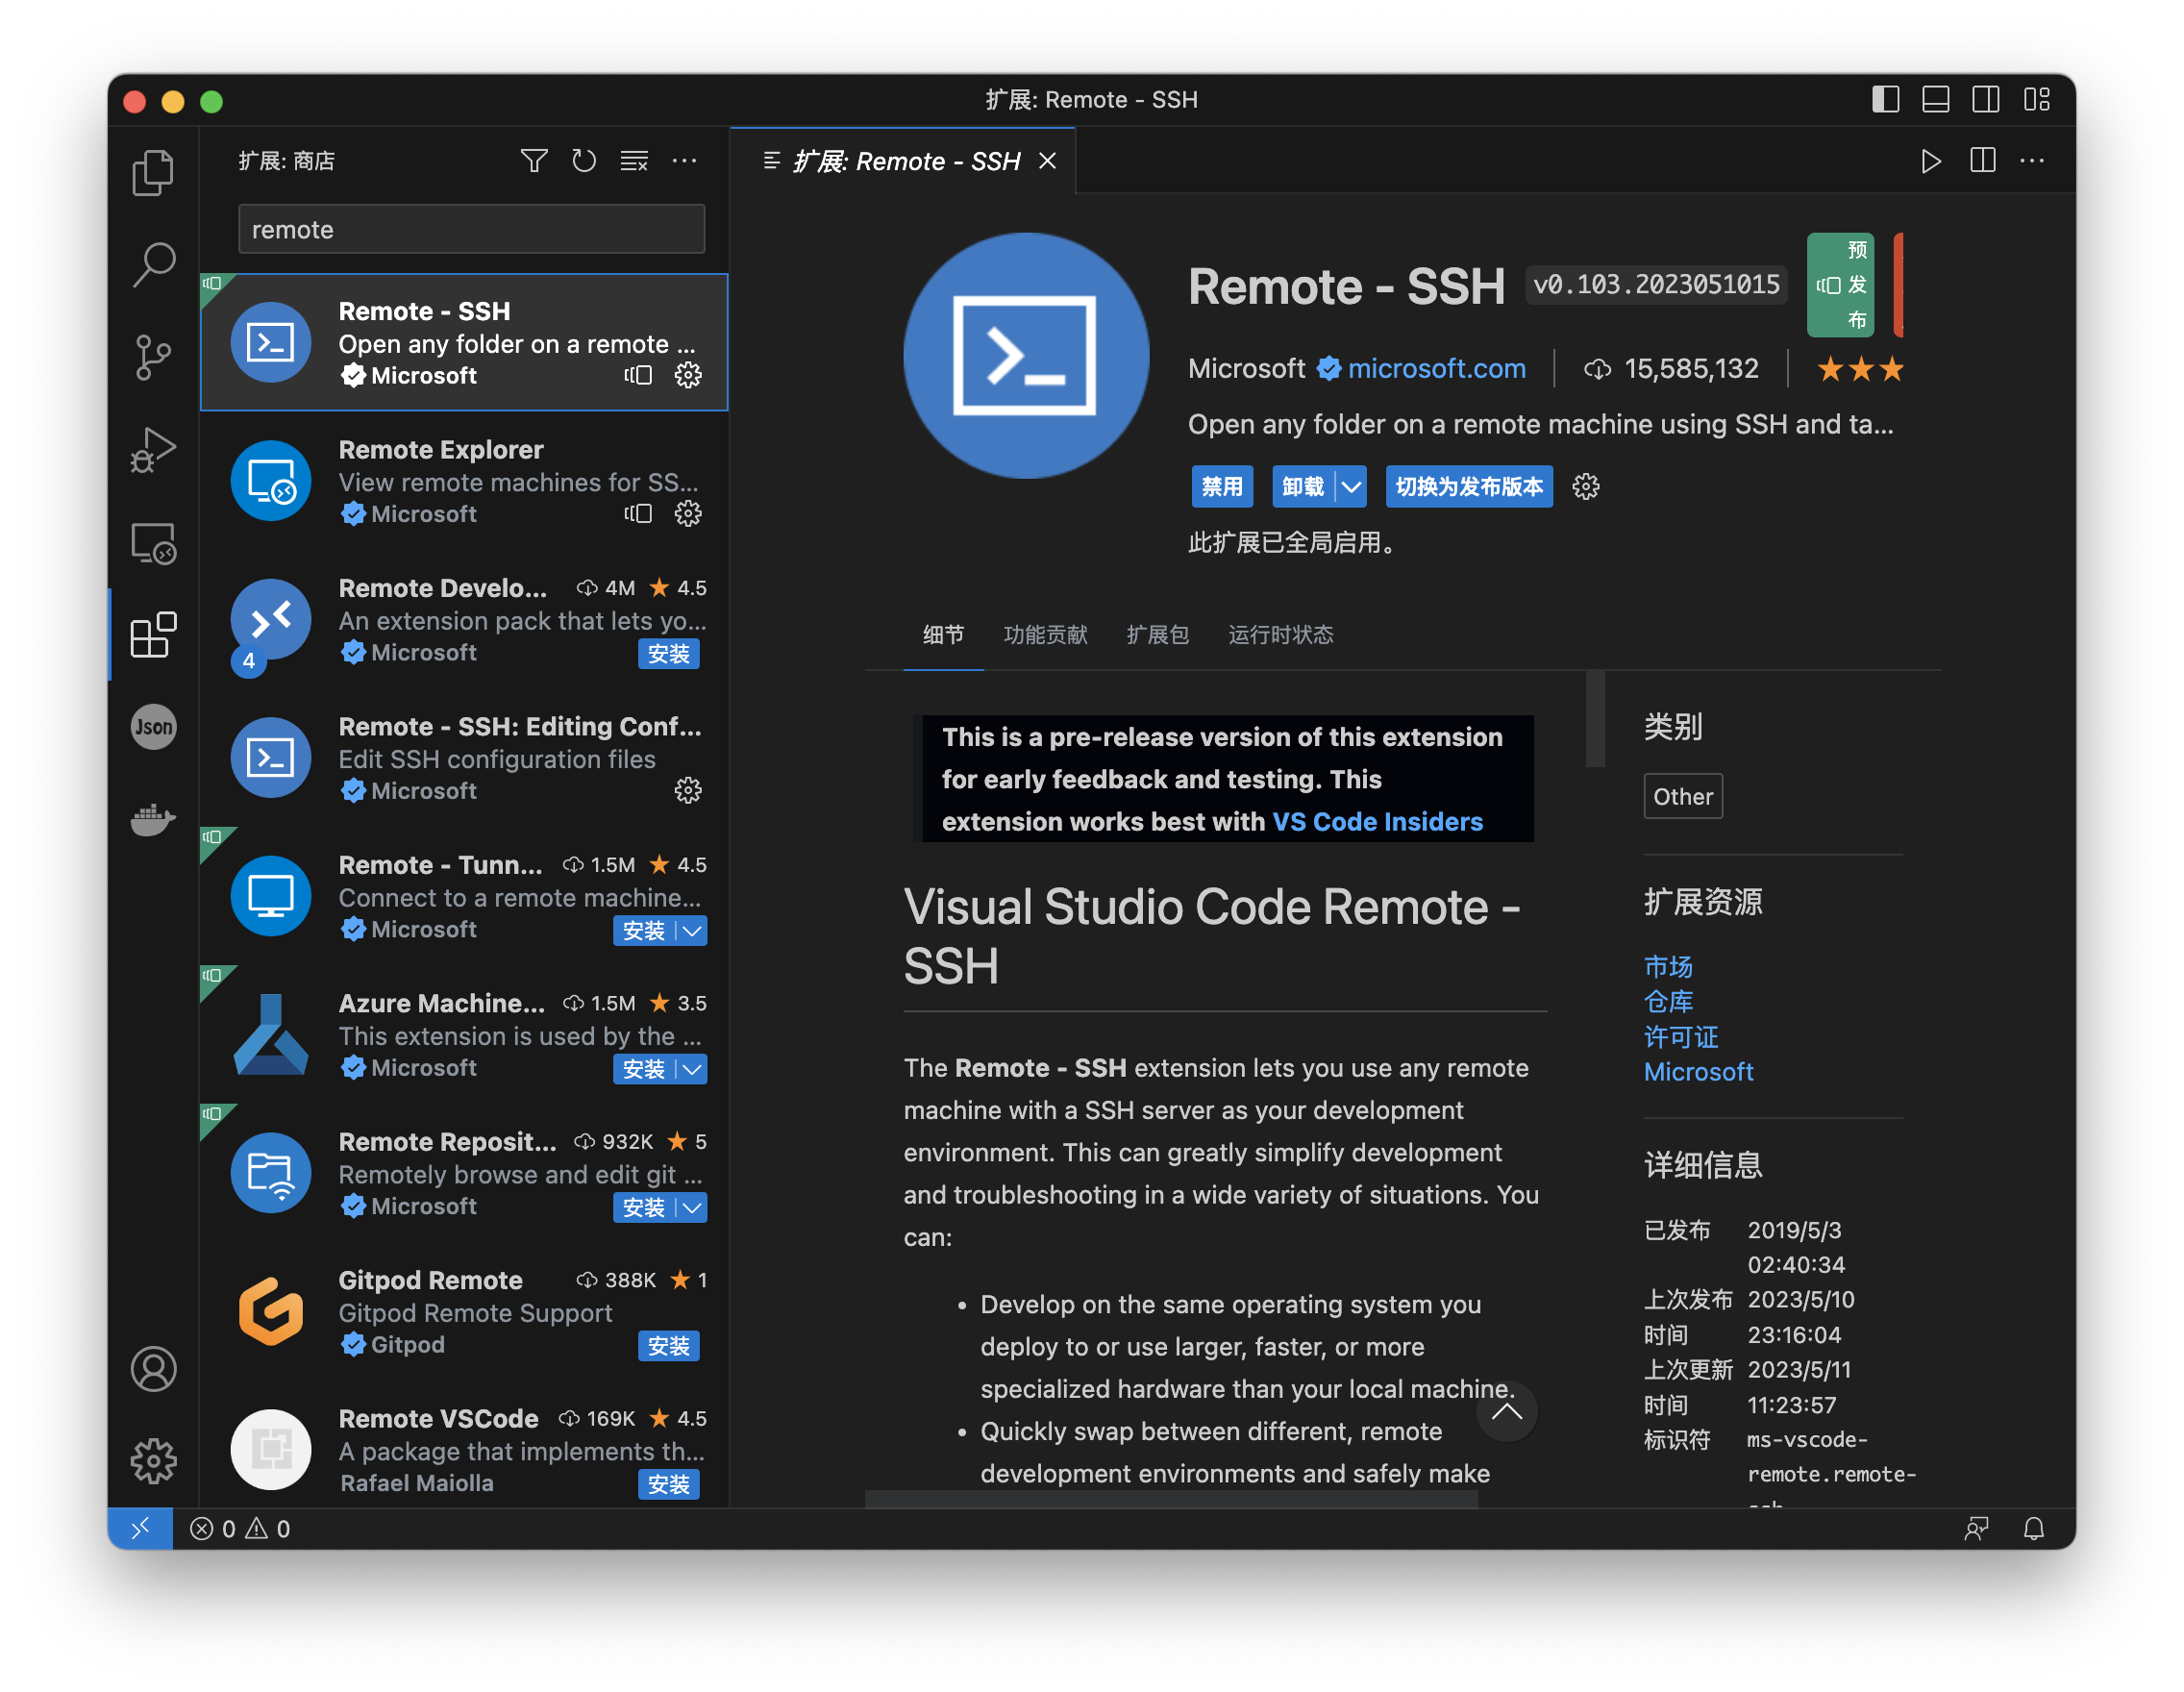Open gear for Remote Explorer list item
Image resolution: width=2184 pixels, height=1692 pixels.
coord(688,514)
